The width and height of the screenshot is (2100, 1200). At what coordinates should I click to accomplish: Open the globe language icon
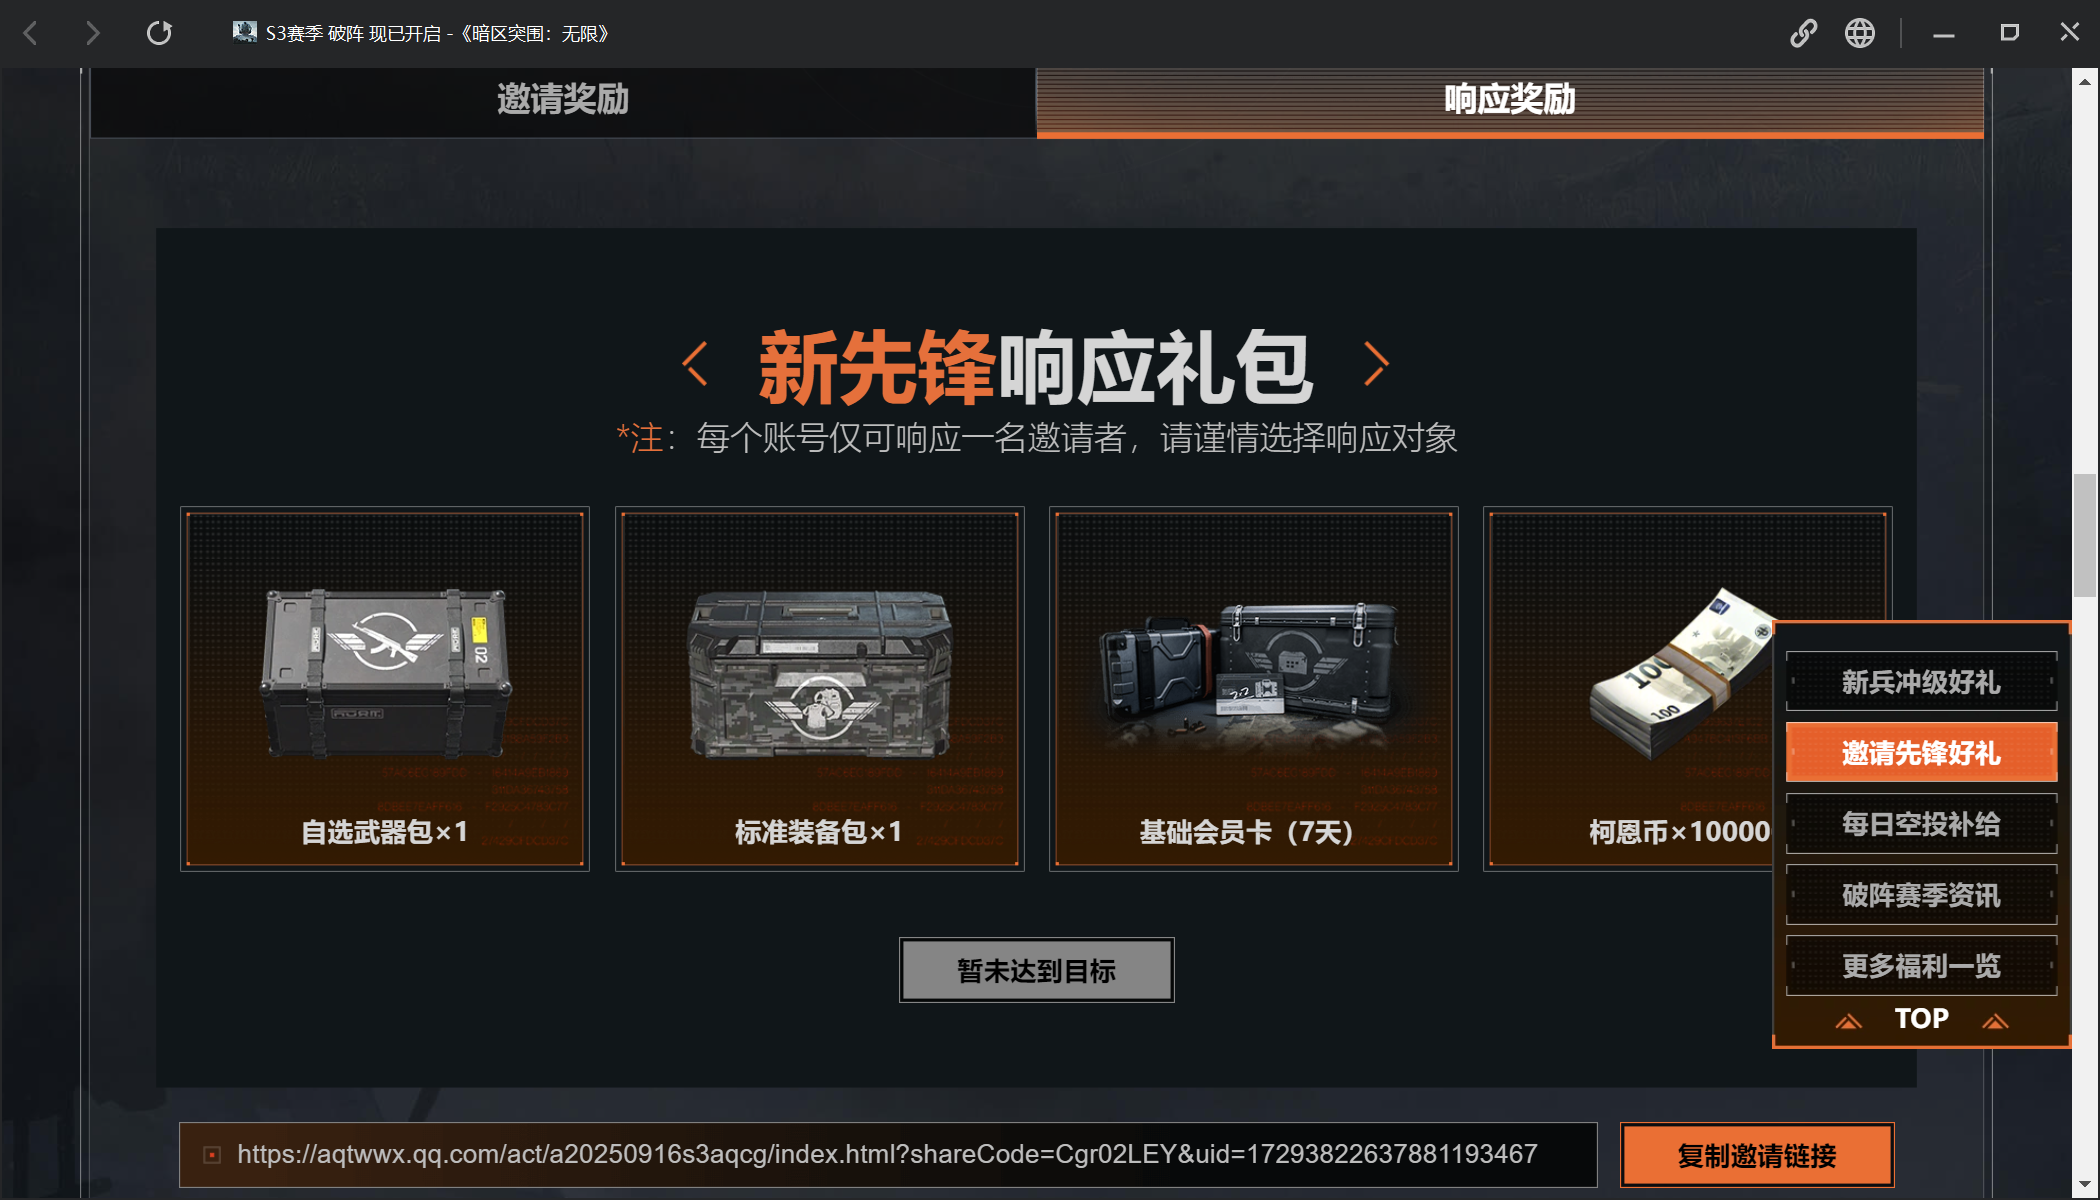coord(1860,33)
